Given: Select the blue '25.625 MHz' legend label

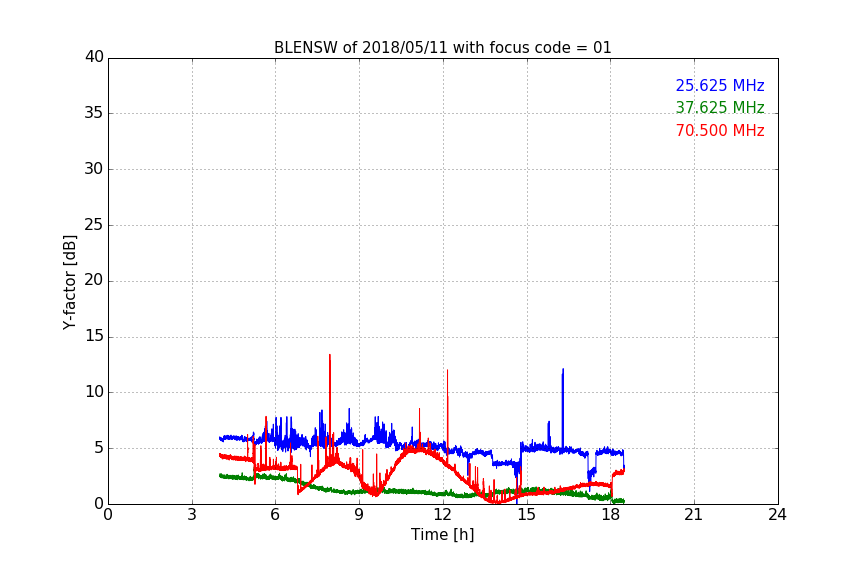Looking at the screenshot, I should (720, 85).
